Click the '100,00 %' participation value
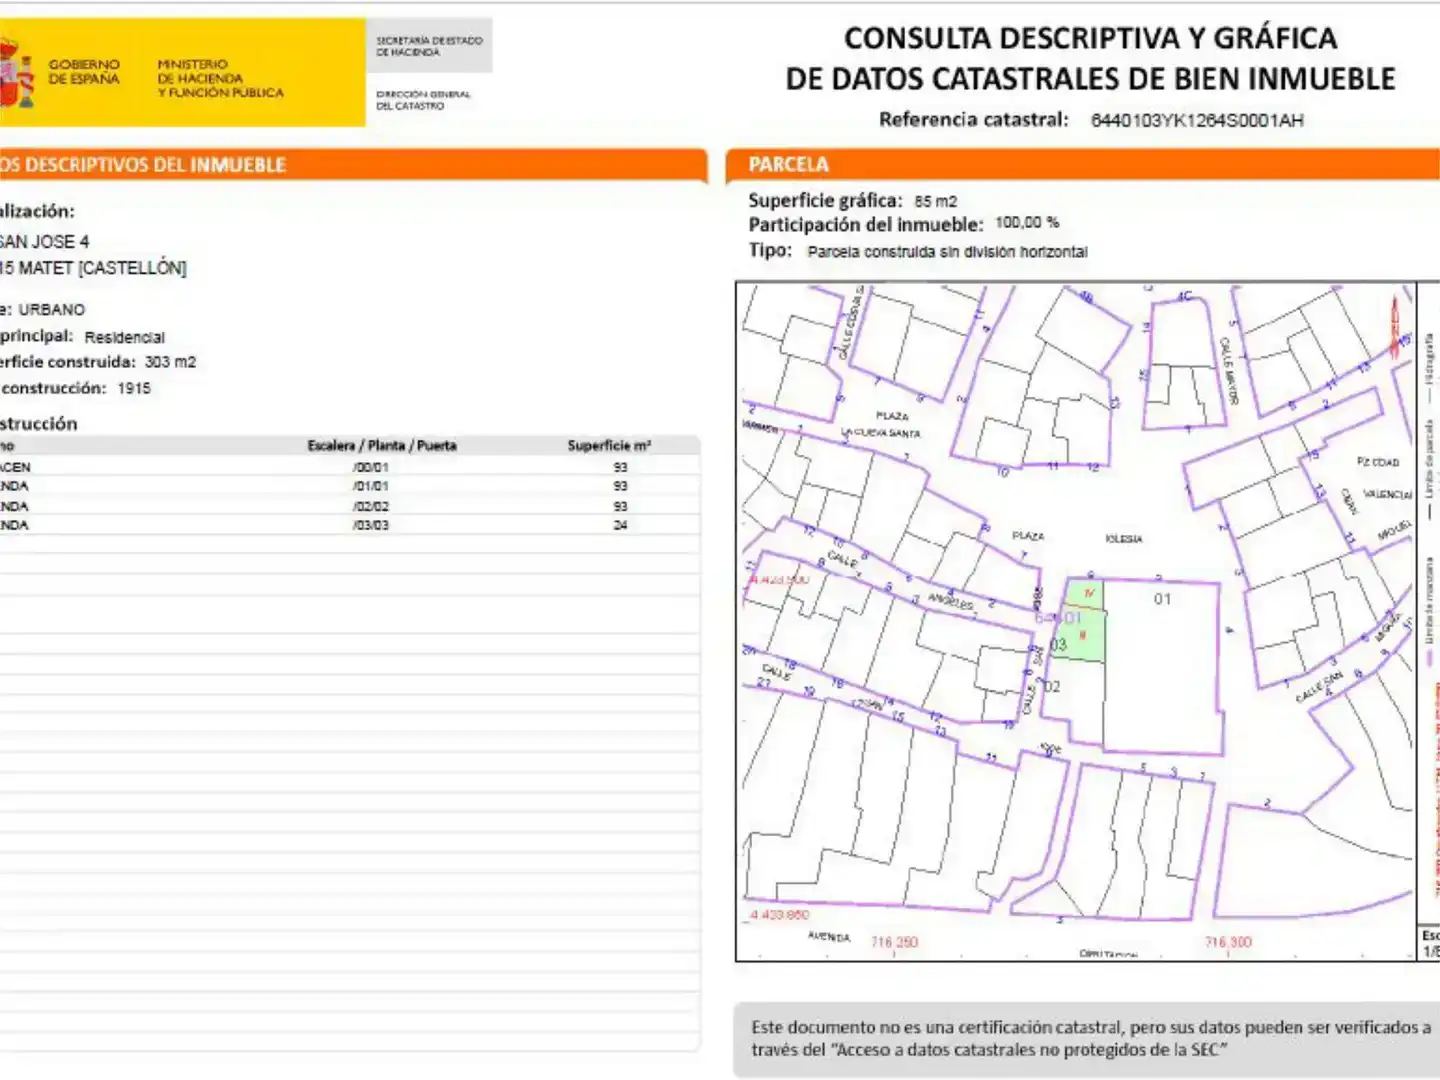Screen dimensions: 1440x1080 coord(1027,223)
